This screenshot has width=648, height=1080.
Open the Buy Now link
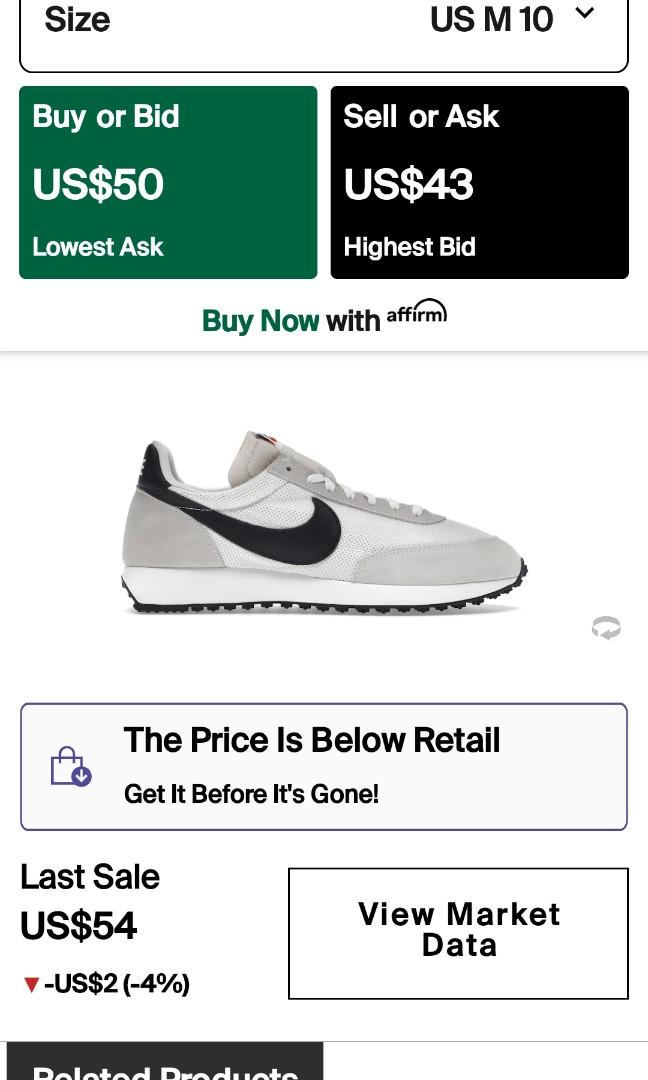tap(260, 321)
